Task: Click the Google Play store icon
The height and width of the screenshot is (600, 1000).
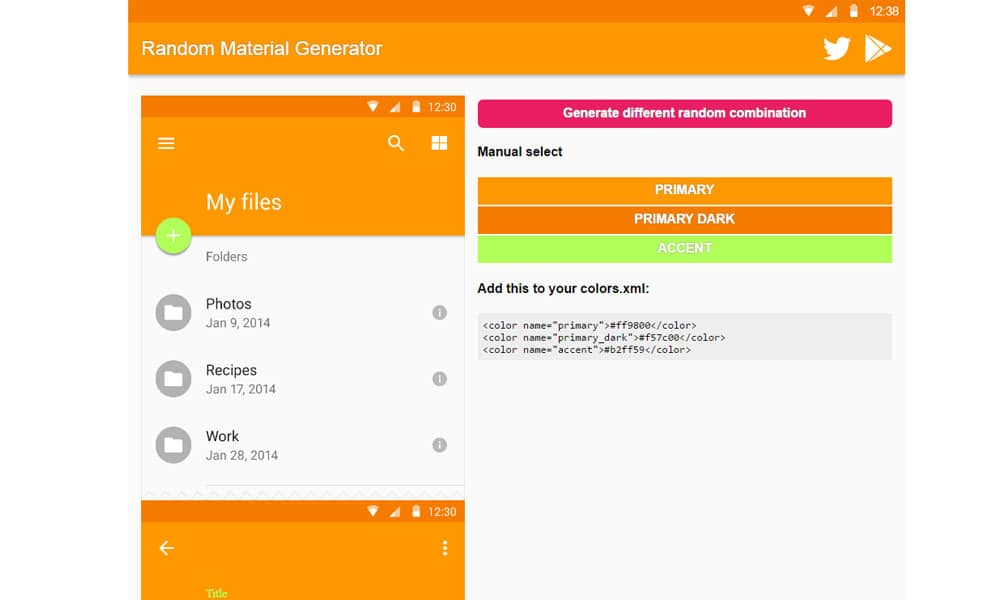Action: [879, 47]
